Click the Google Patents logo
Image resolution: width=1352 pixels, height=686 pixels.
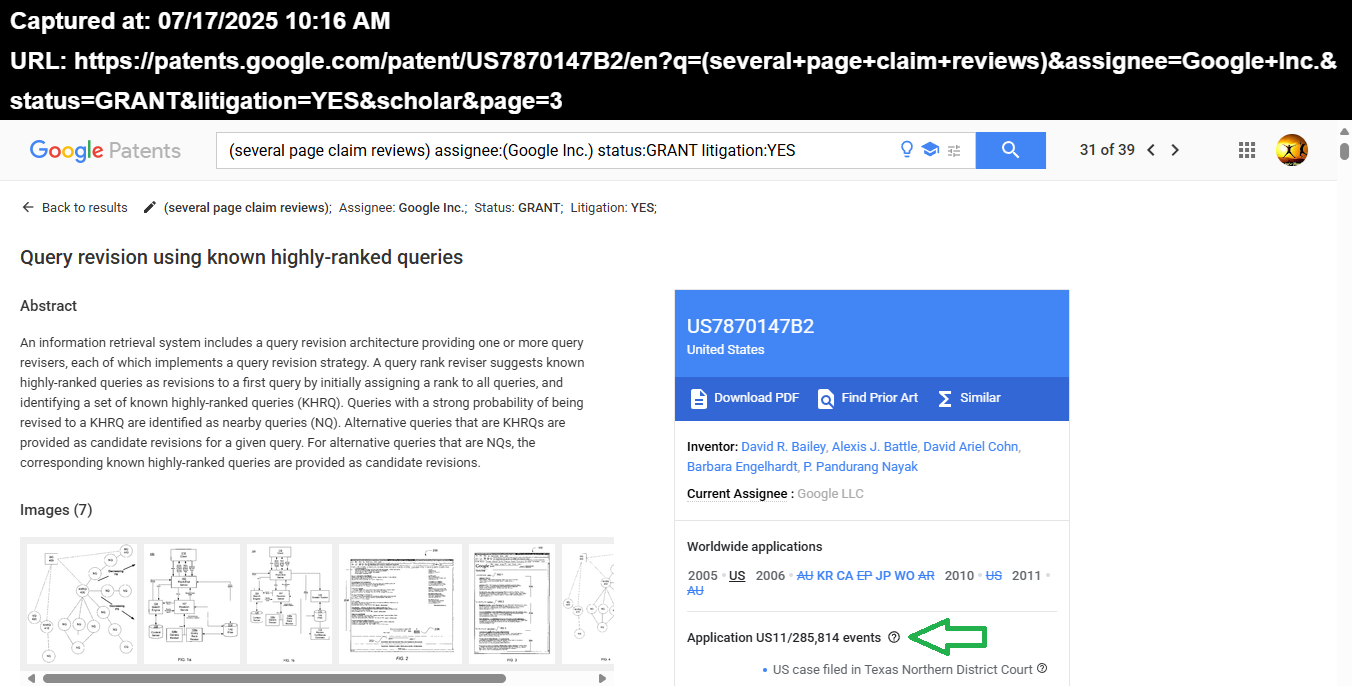coord(105,151)
